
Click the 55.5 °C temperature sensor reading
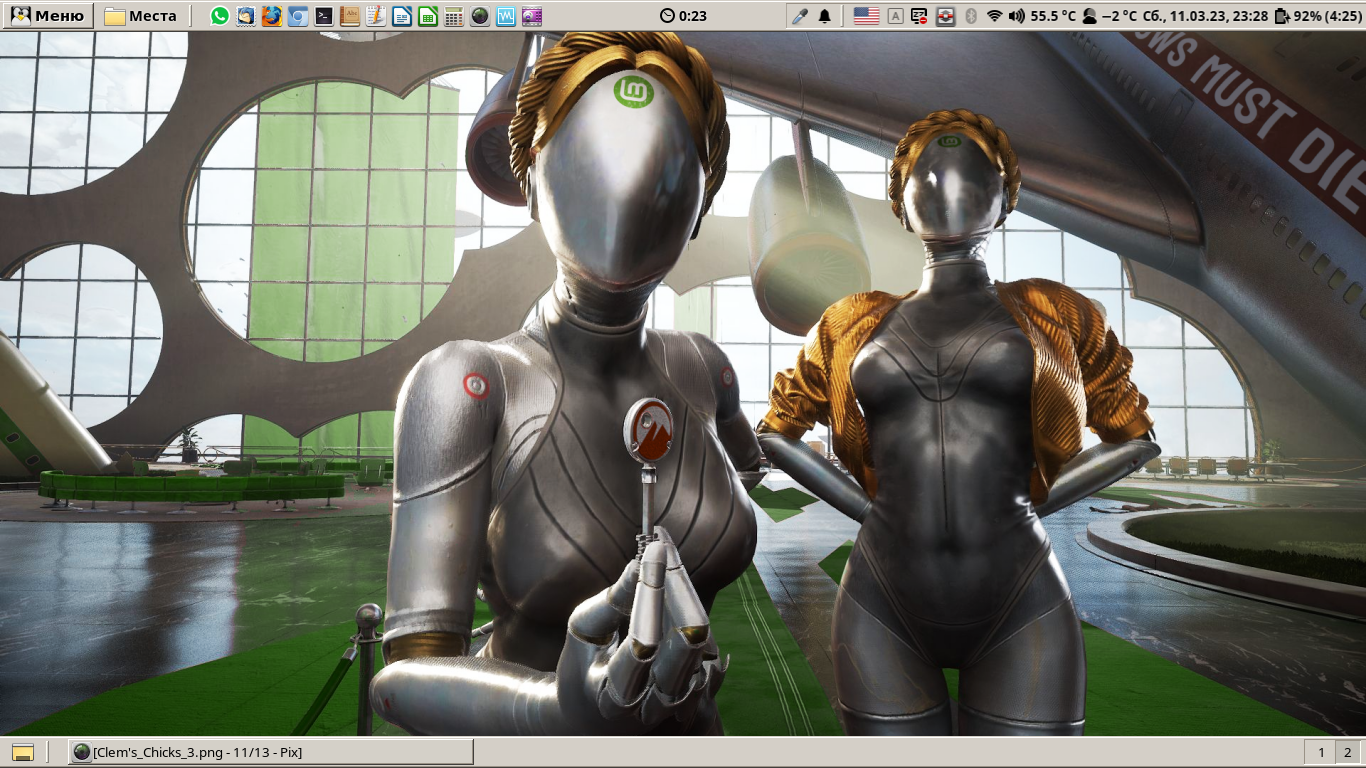pyautogui.click(x=1053, y=16)
